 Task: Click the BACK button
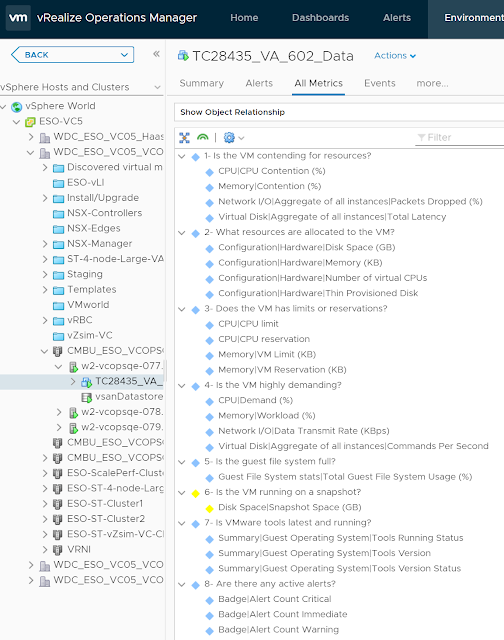[x=73, y=55]
